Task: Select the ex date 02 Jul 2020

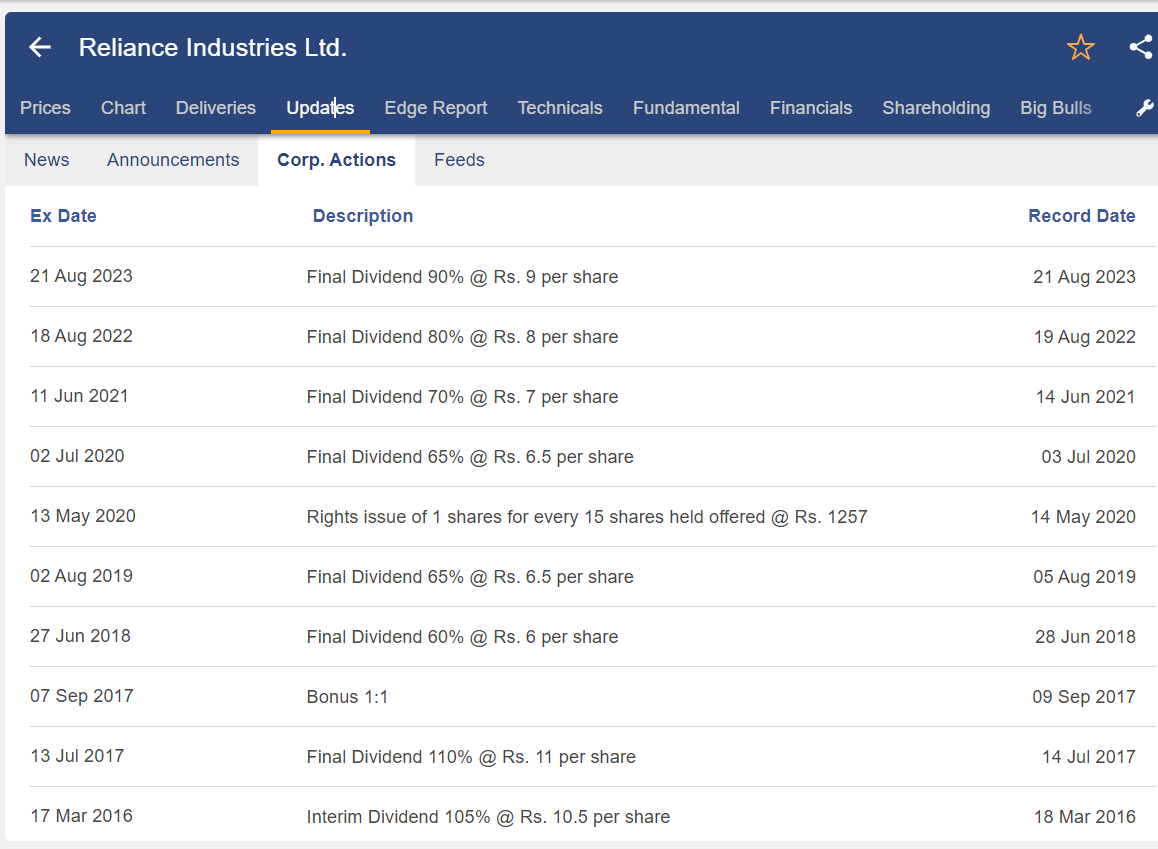Action: (77, 456)
